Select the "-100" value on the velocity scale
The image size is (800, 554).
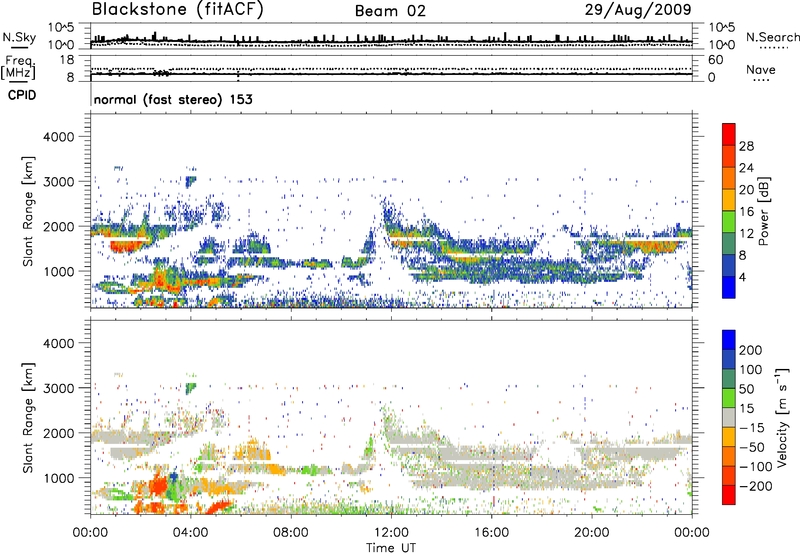point(756,467)
